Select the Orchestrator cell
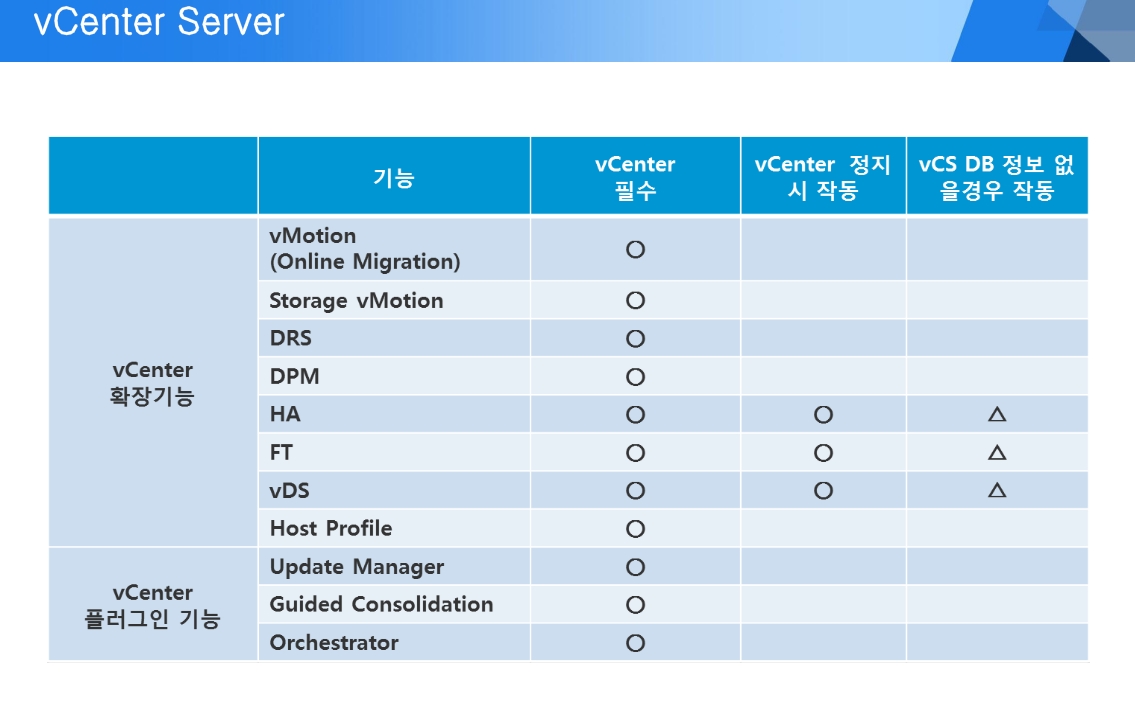The image size is (1135, 726). 394,643
